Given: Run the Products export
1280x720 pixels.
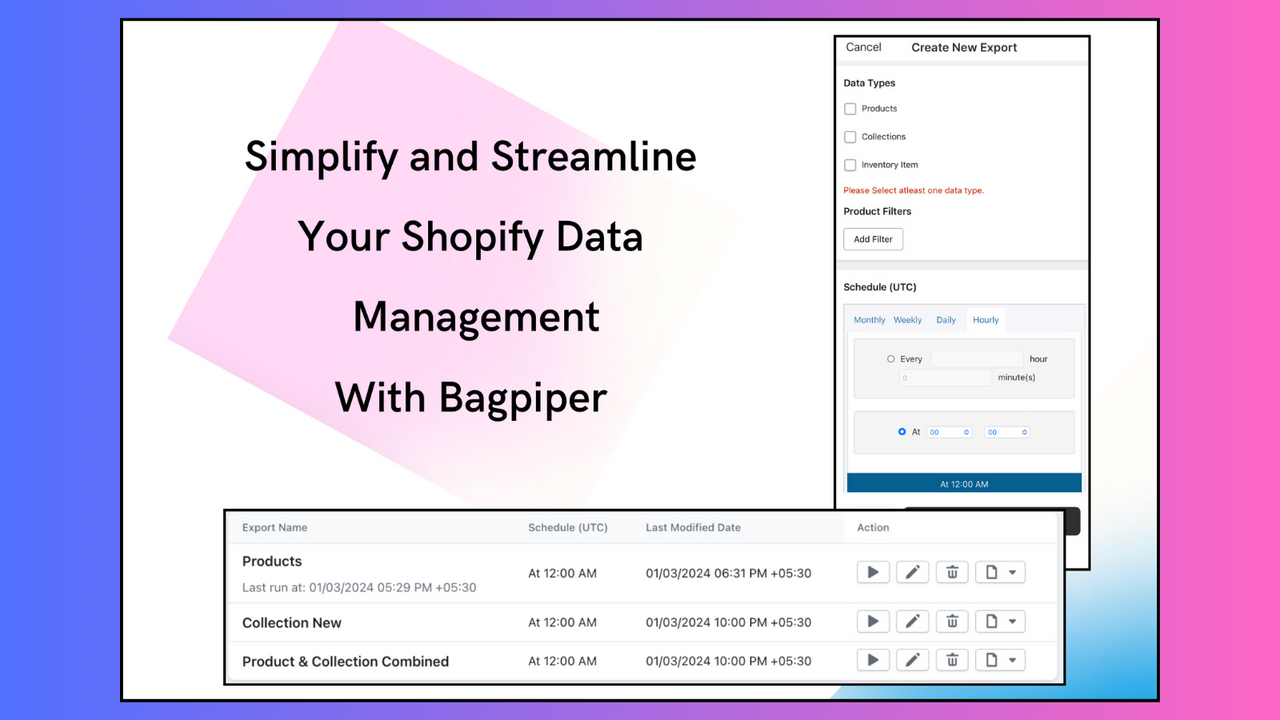Looking at the screenshot, I should point(873,572).
